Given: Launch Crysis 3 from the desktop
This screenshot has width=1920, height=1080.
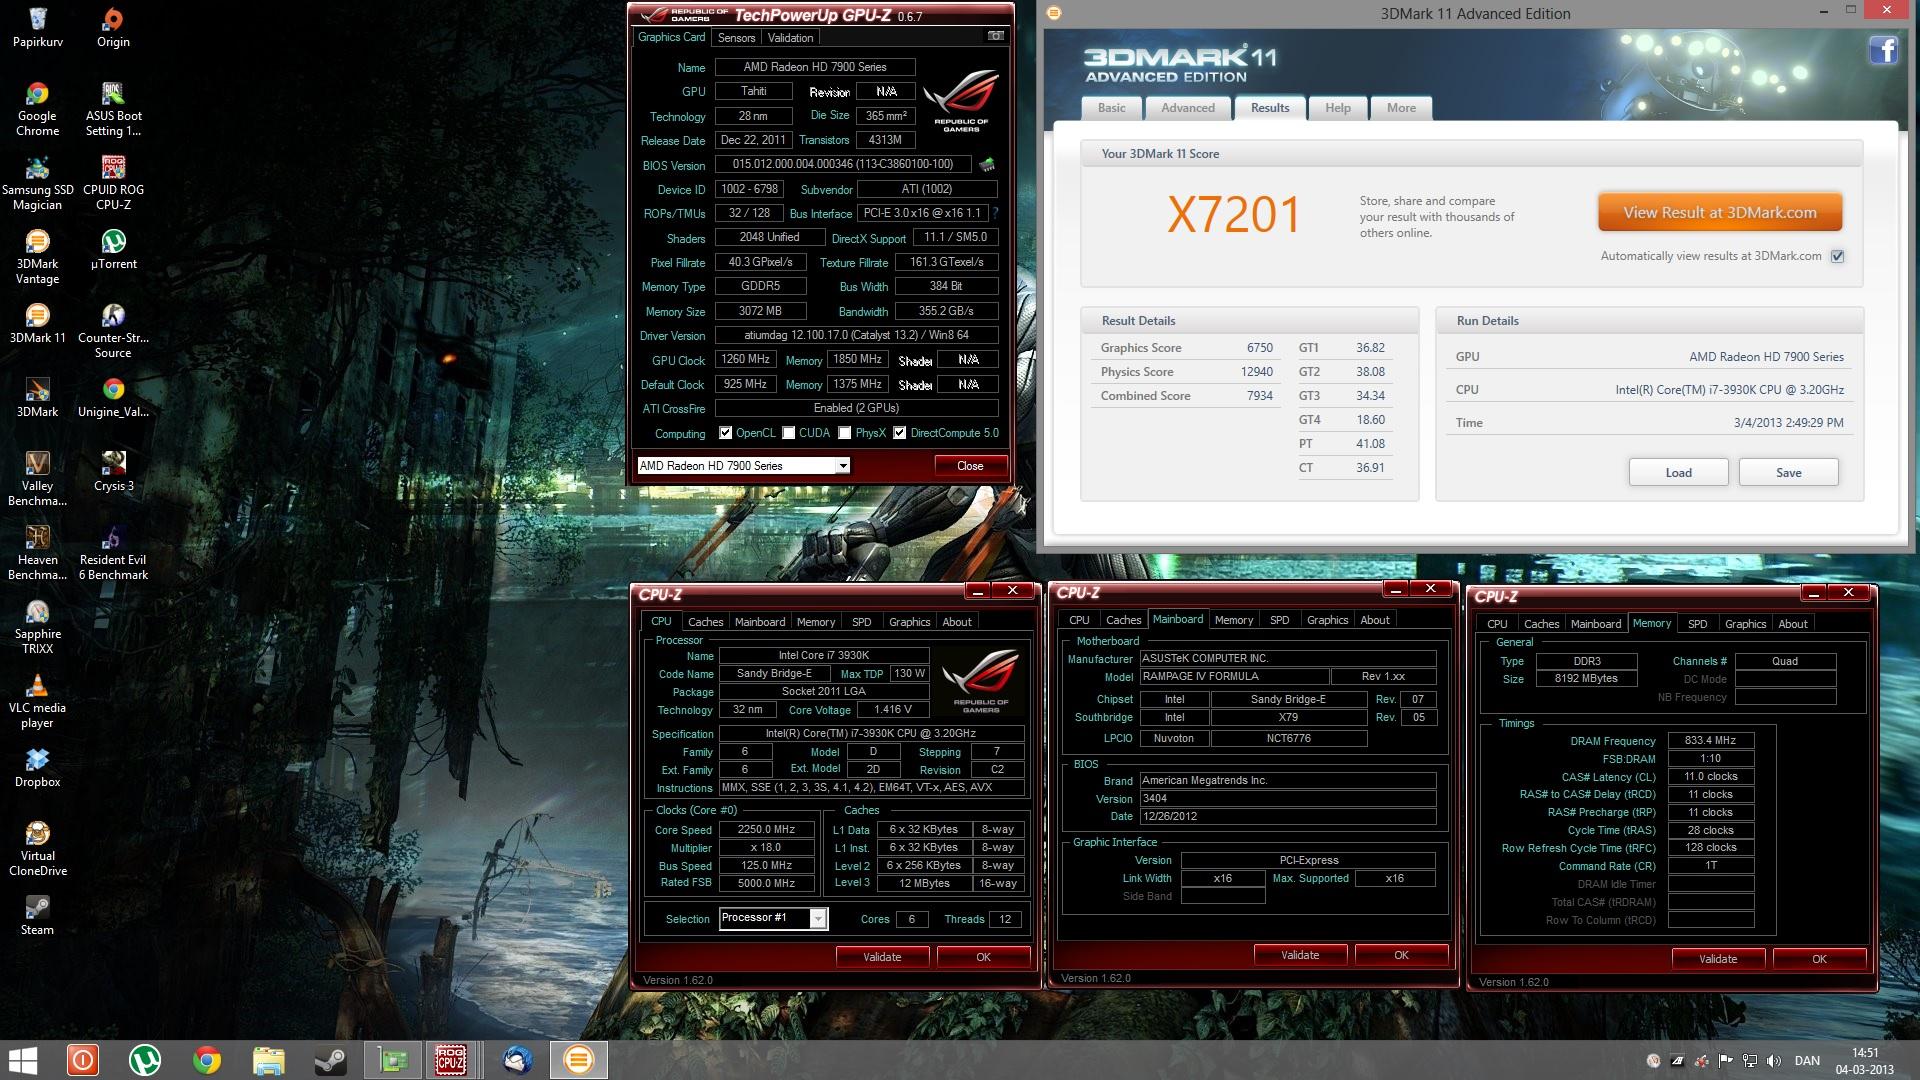Looking at the screenshot, I should (x=113, y=471).
